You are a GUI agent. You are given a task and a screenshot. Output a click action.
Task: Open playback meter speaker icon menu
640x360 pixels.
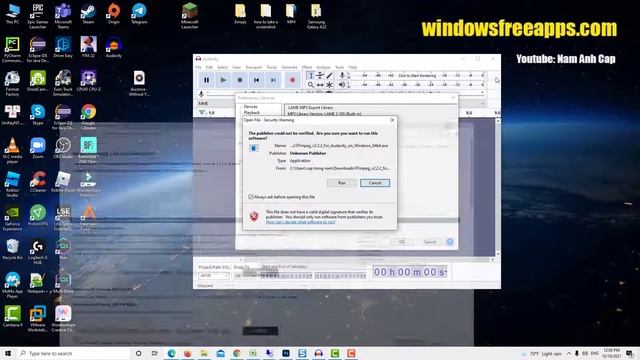coord(342,85)
